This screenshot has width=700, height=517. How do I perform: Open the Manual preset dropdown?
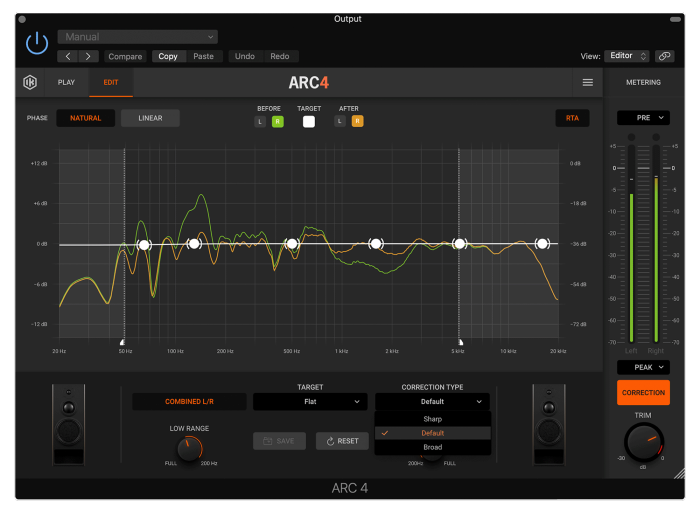tap(137, 37)
